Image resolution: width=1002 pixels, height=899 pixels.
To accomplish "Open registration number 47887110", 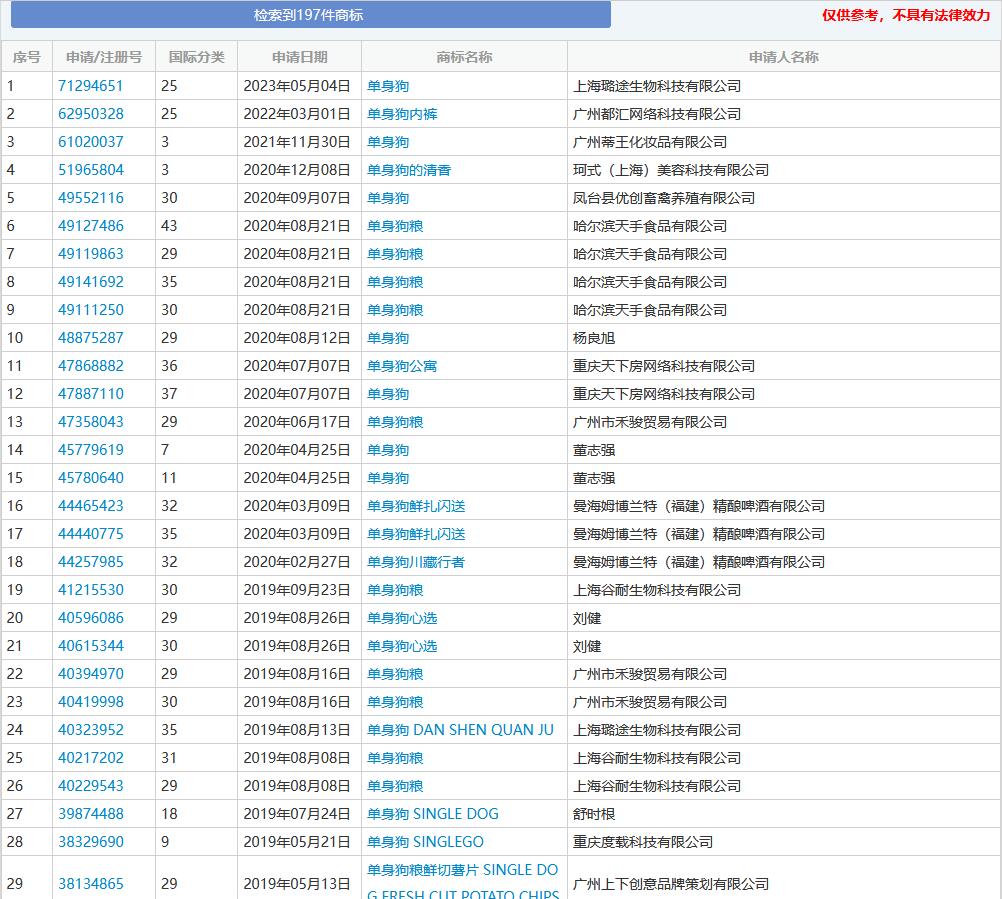I will click(x=91, y=394).
